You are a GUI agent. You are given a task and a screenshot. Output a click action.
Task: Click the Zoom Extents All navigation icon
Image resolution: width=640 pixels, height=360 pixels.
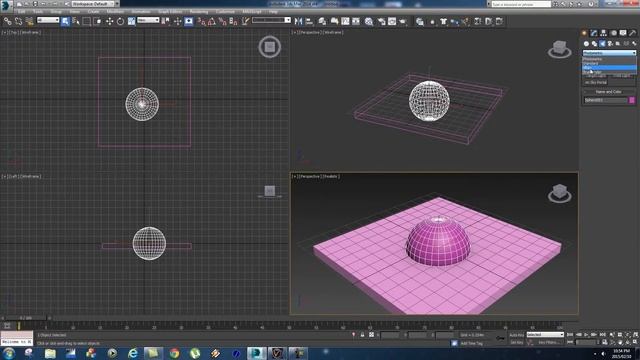pos(636,335)
